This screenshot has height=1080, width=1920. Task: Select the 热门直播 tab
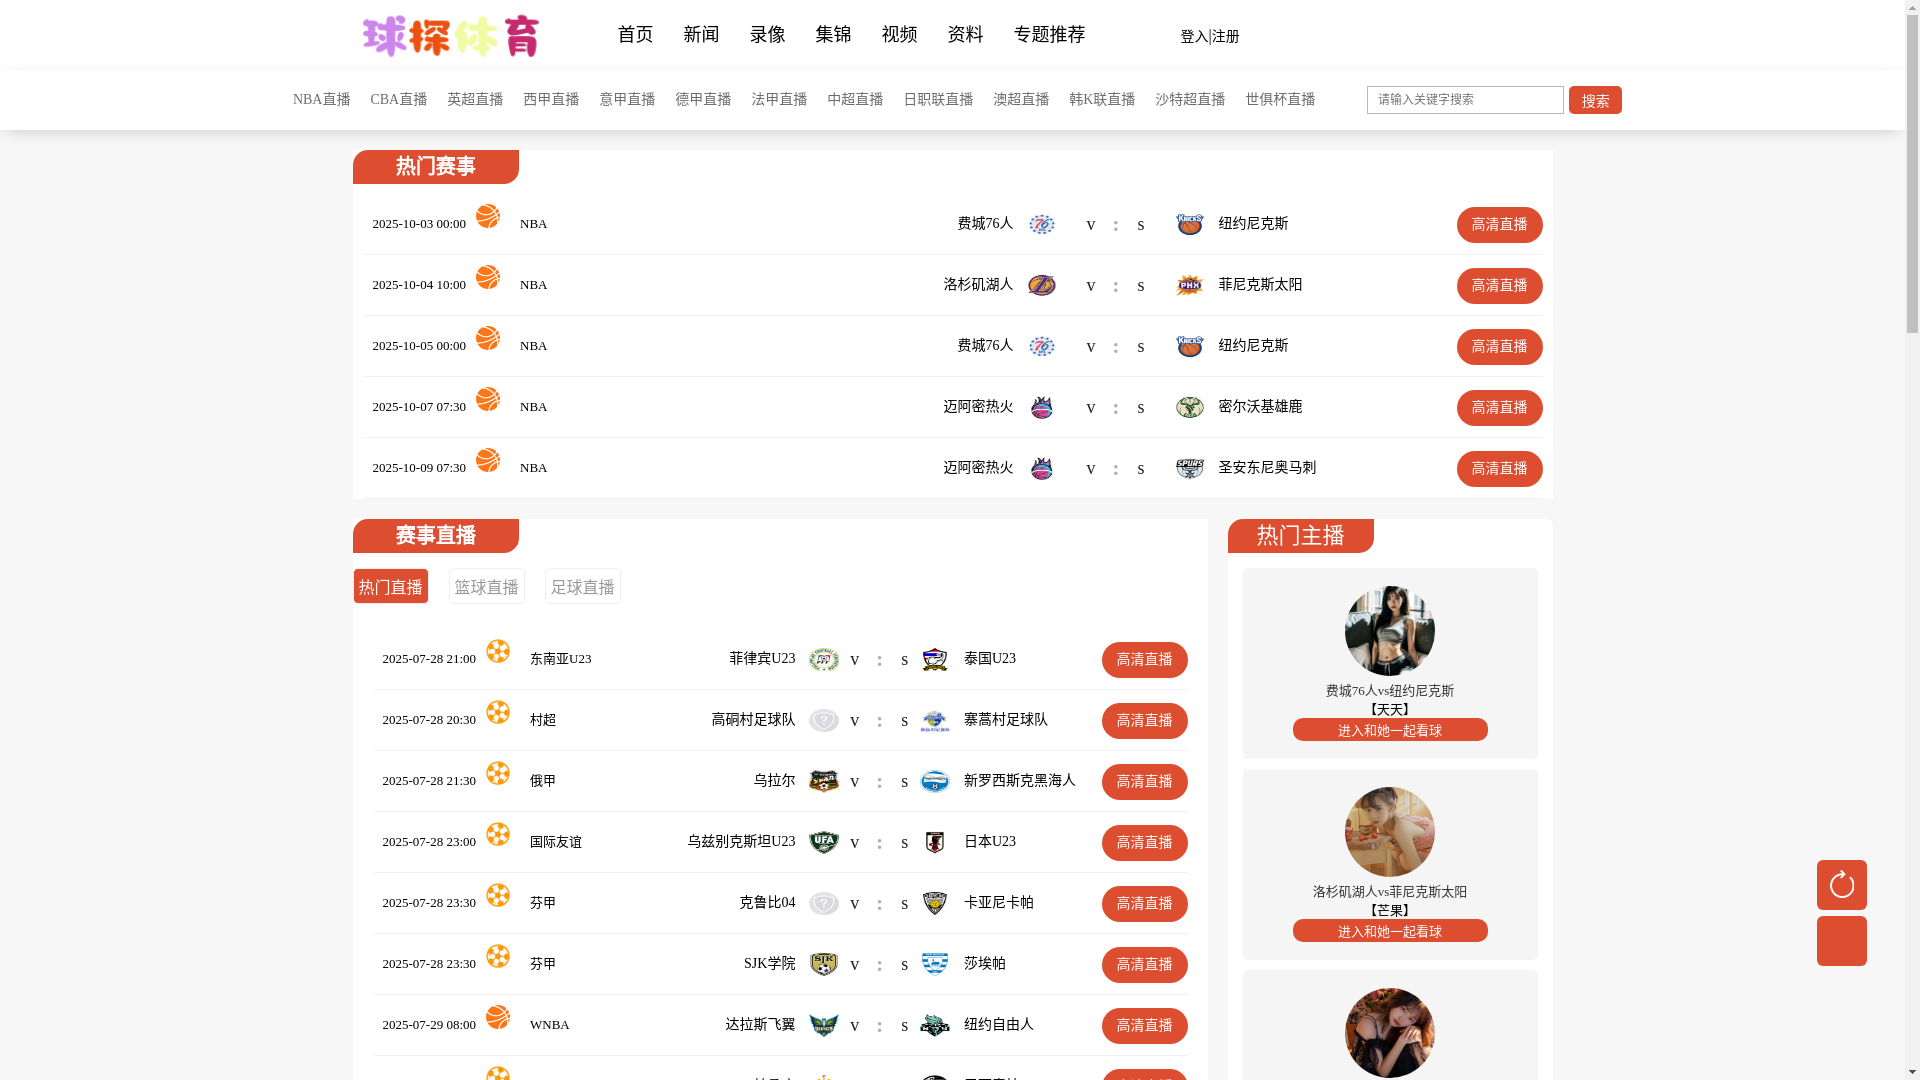point(391,586)
